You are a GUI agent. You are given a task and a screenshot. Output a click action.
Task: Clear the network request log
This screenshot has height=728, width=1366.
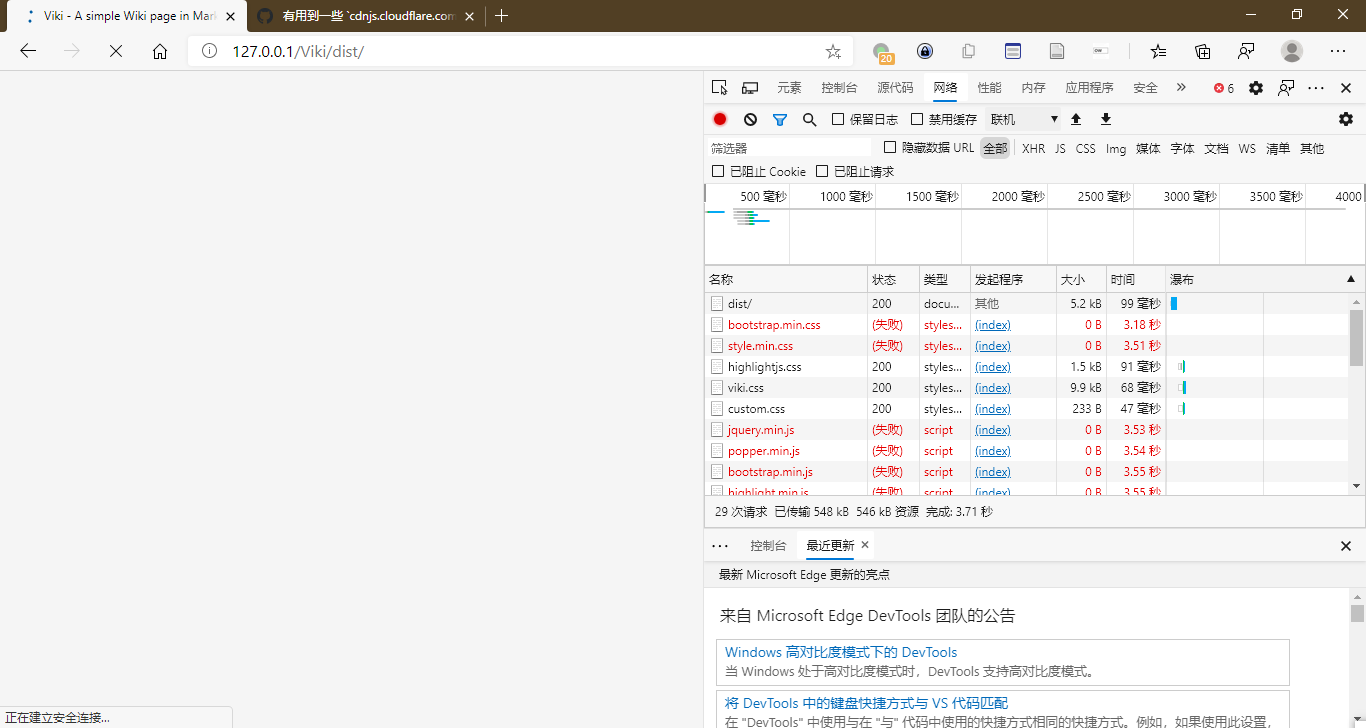click(x=750, y=118)
